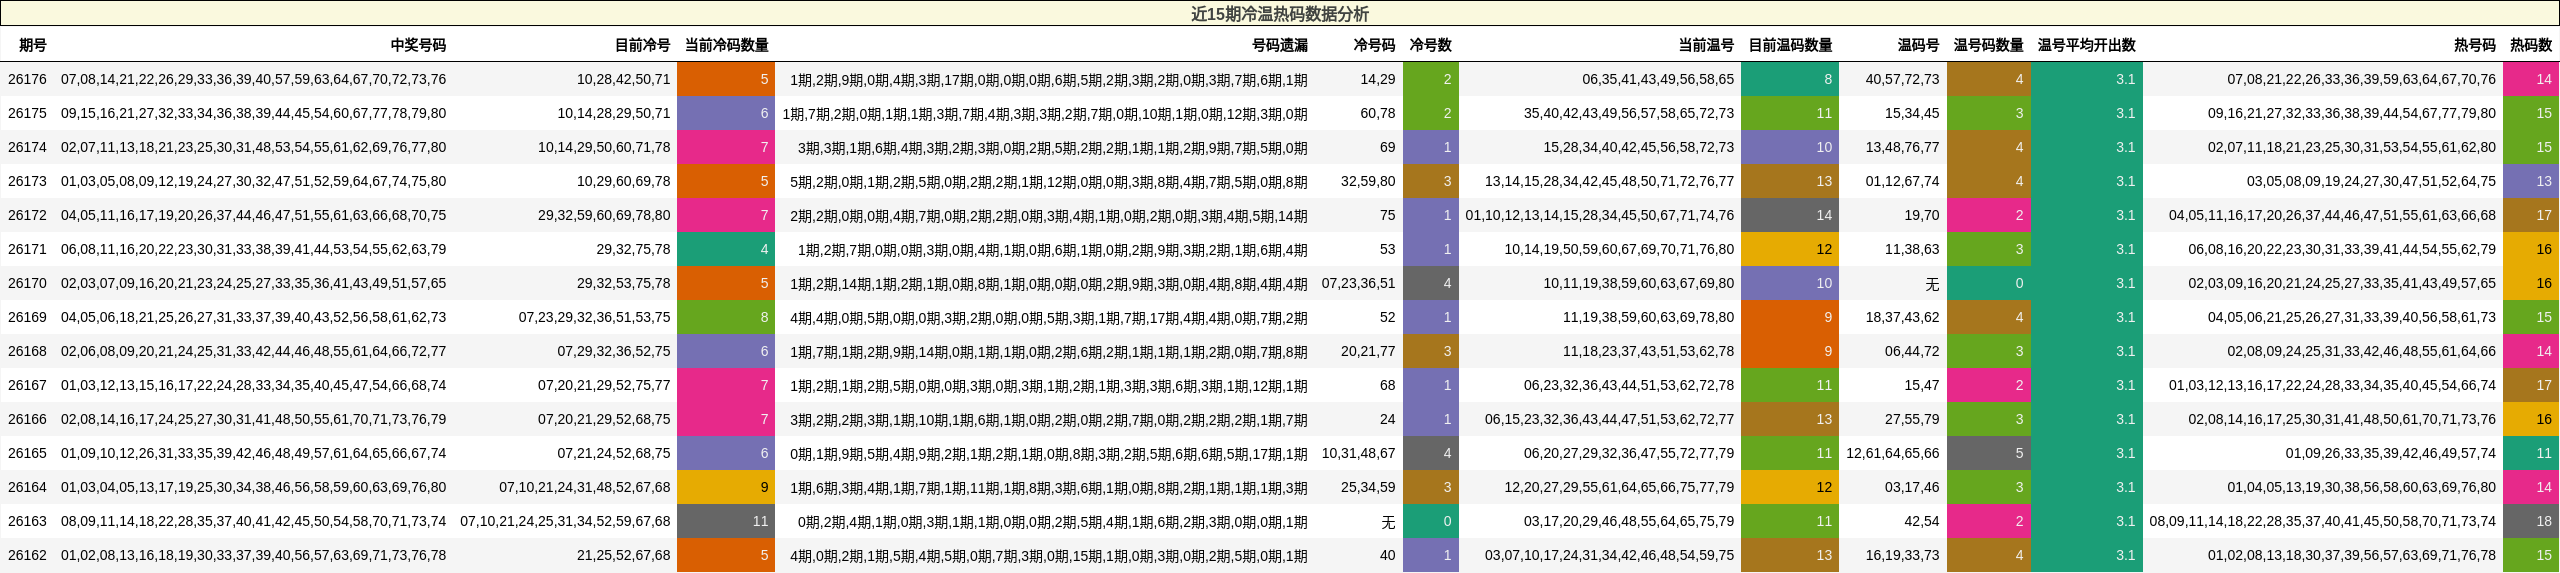Click cold number cell 10,31,48,67
This screenshot has height=573, width=2560.
(x=1358, y=453)
